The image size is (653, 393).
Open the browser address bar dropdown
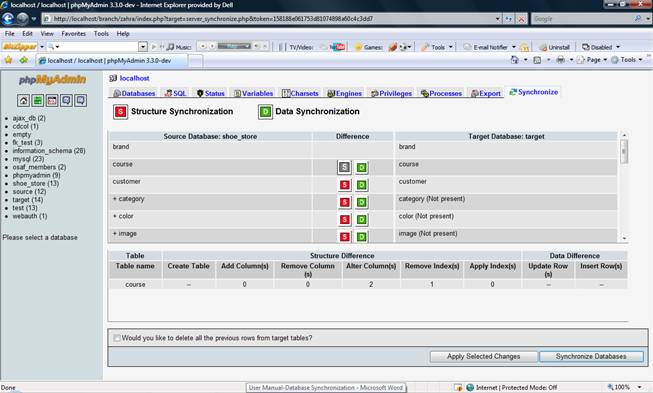[497, 19]
